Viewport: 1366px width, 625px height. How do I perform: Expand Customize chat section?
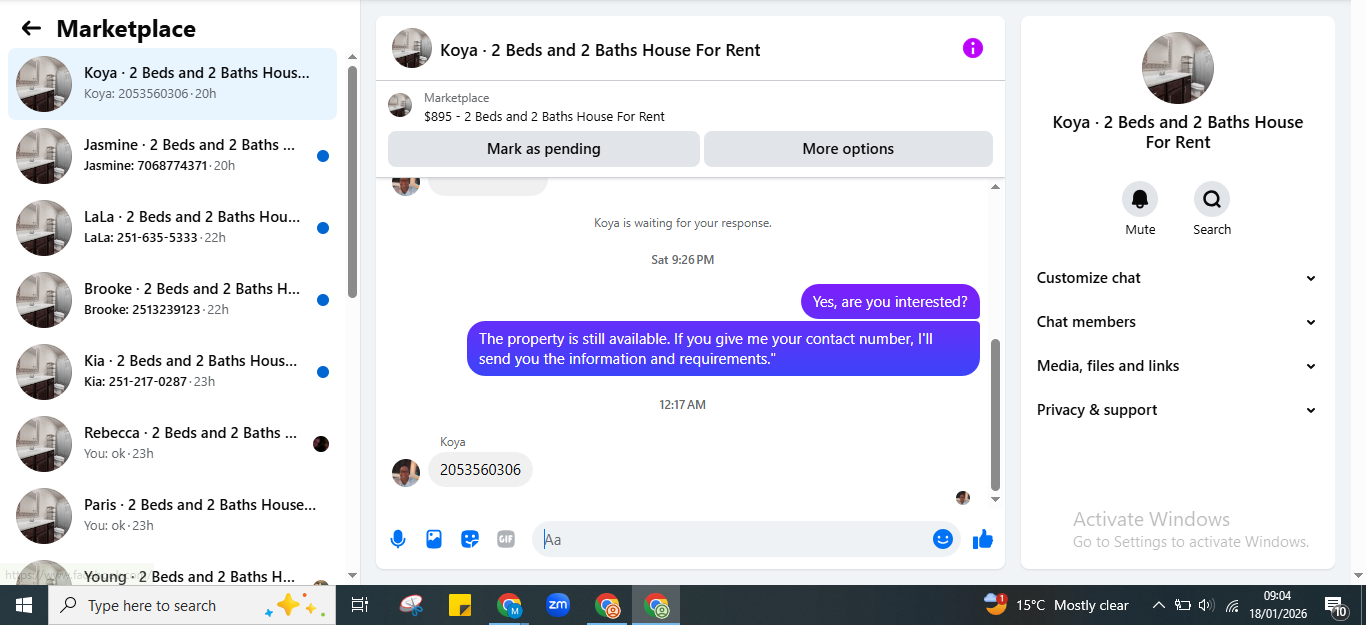1177,278
